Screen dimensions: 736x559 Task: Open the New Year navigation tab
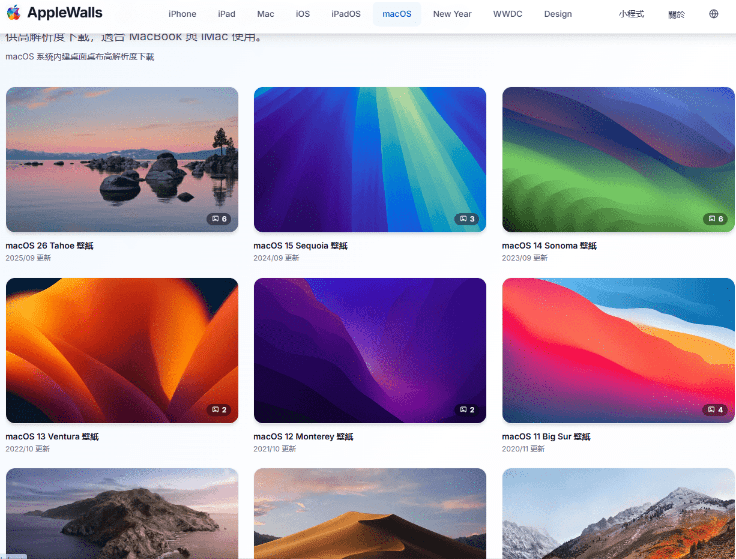[x=452, y=14]
